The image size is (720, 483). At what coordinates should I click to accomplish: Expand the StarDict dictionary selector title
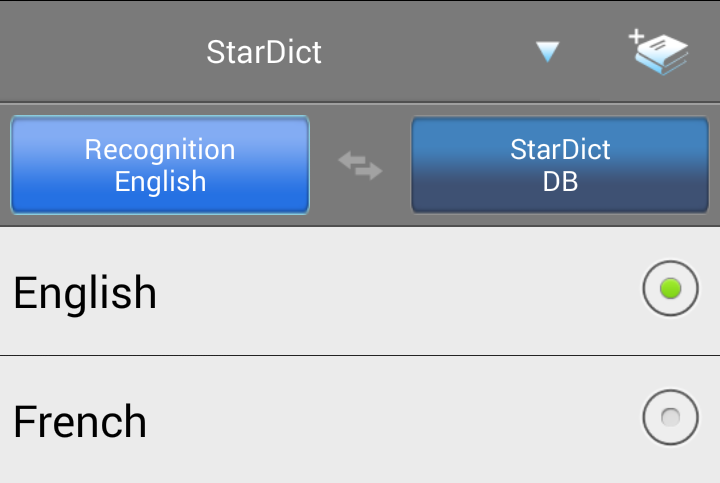click(x=264, y=52)
